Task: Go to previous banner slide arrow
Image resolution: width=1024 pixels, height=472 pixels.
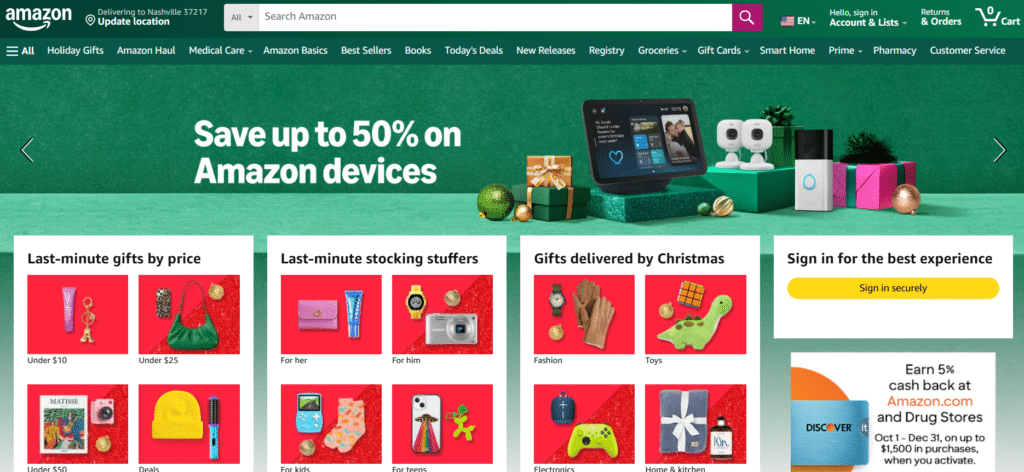Action: pos(27,150)
